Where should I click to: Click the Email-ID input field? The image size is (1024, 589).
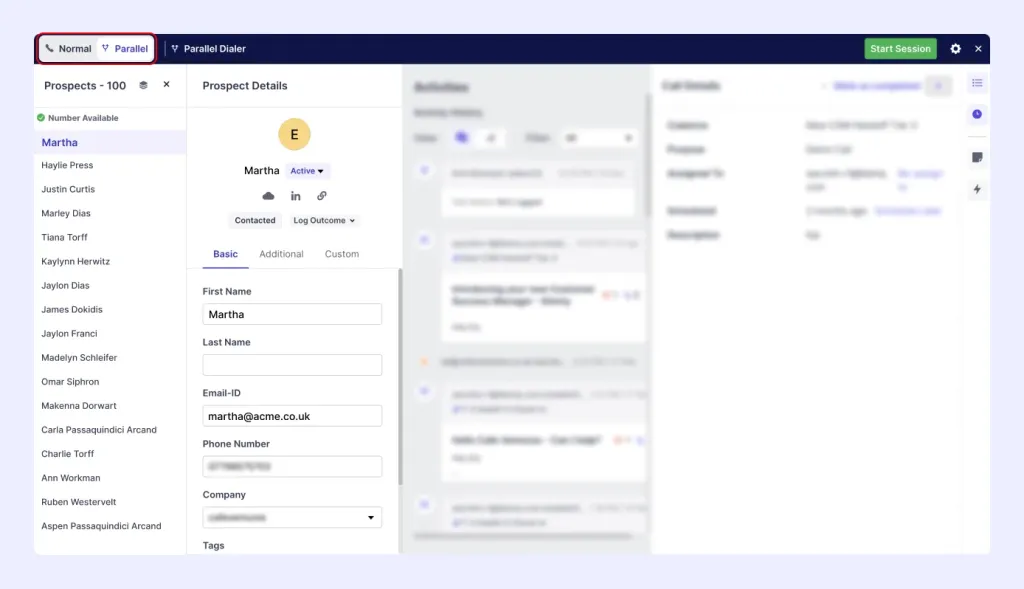click(292, 416)
